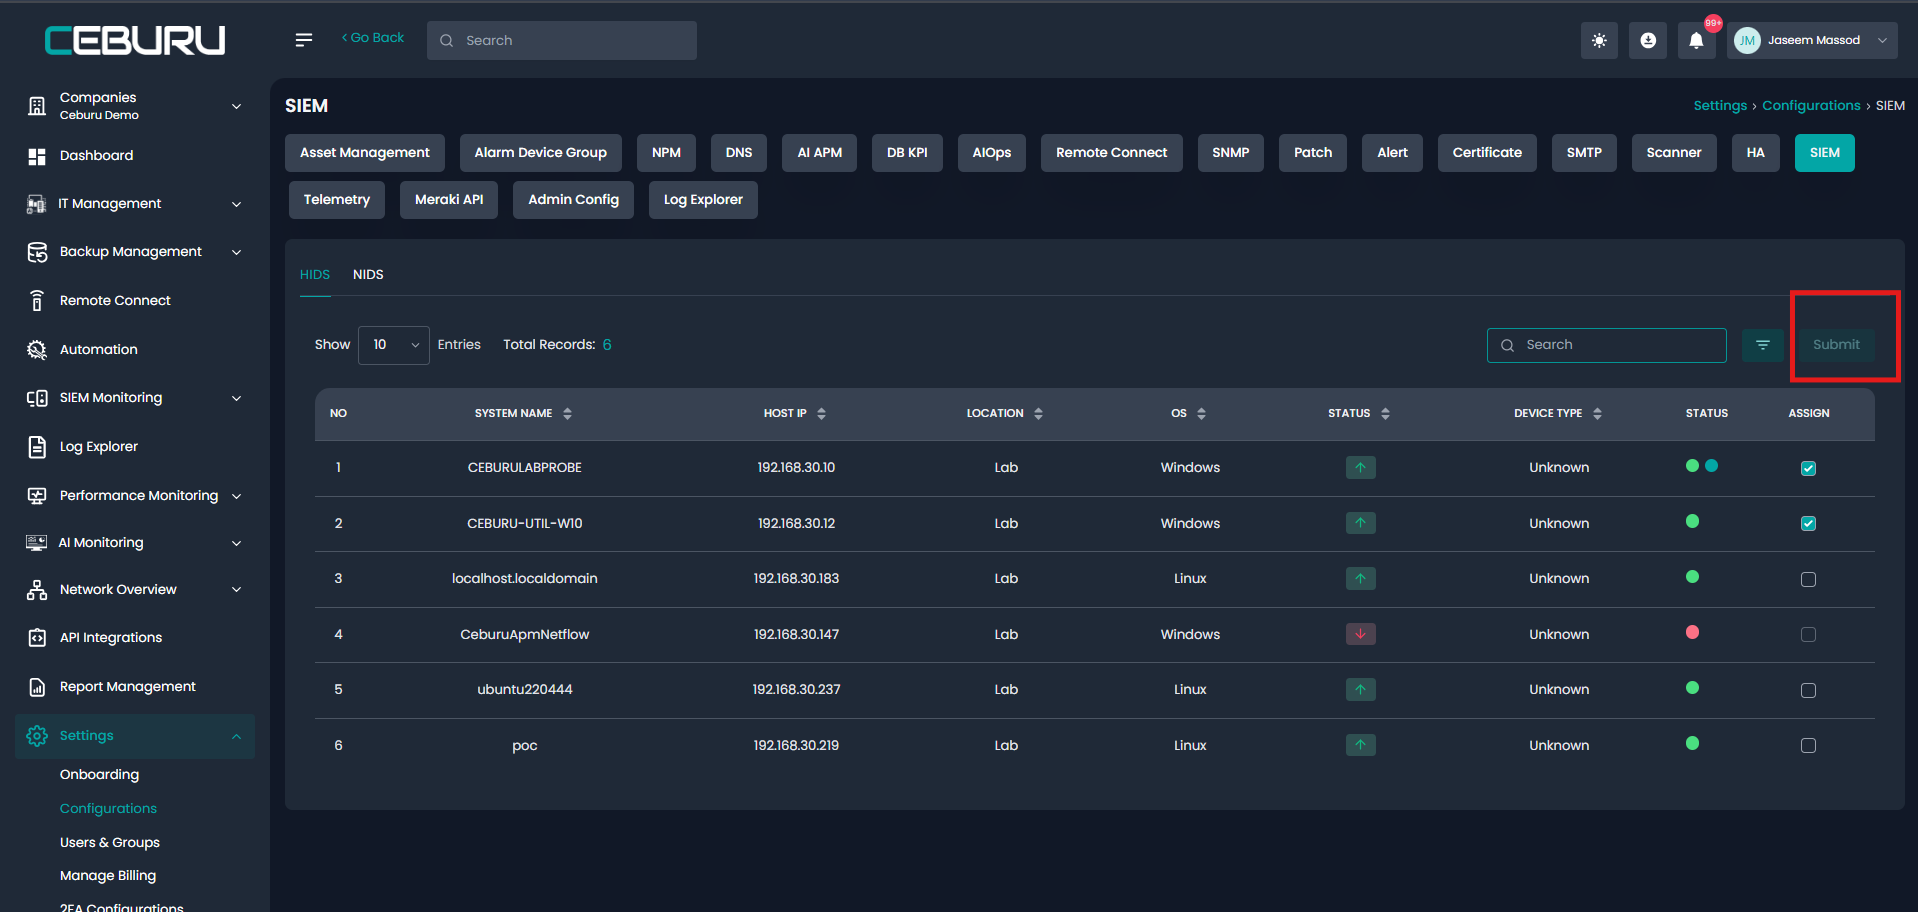Click the JM user avatar
This screenshot has width=1918, height=912.
tap(1747, 41)
